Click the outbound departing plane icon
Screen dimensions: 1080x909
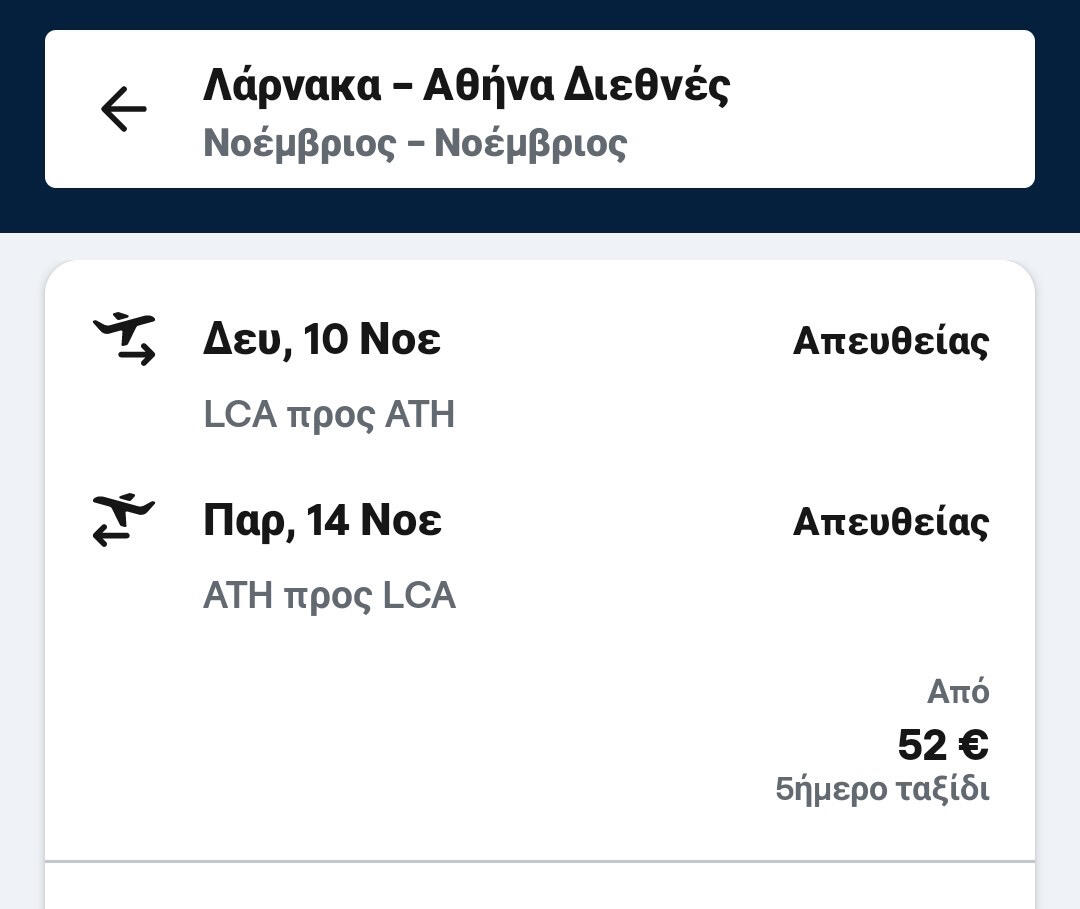[125, 339]
